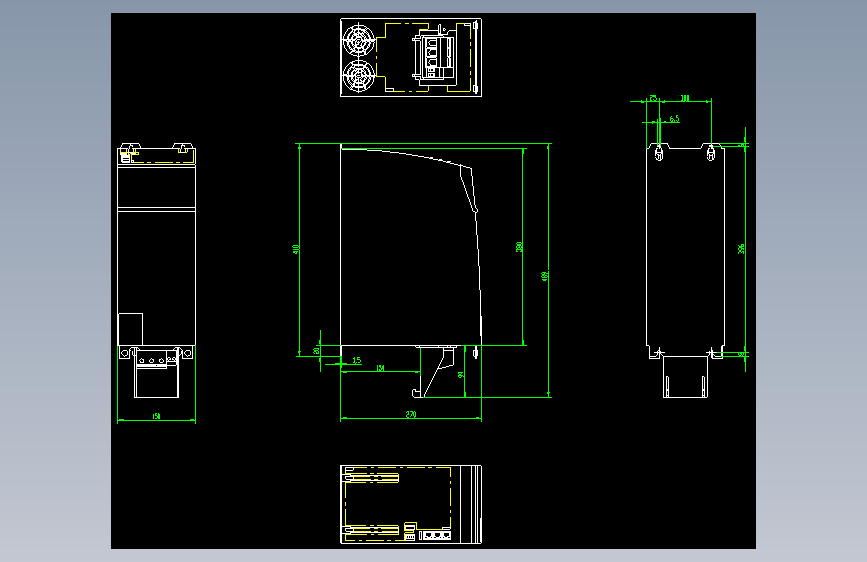Click the right keyhole mounting slot on rear view
This screenshot has height=562, width=867.
click(x=711, y=153)
